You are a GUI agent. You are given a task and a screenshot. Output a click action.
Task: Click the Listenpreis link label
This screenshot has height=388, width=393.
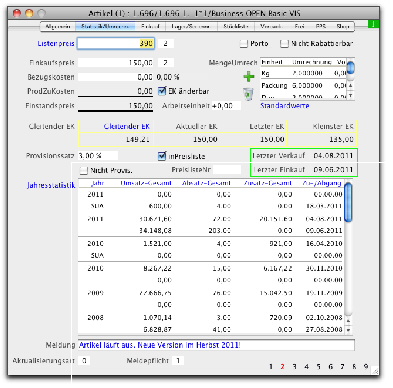click(56, 44)
